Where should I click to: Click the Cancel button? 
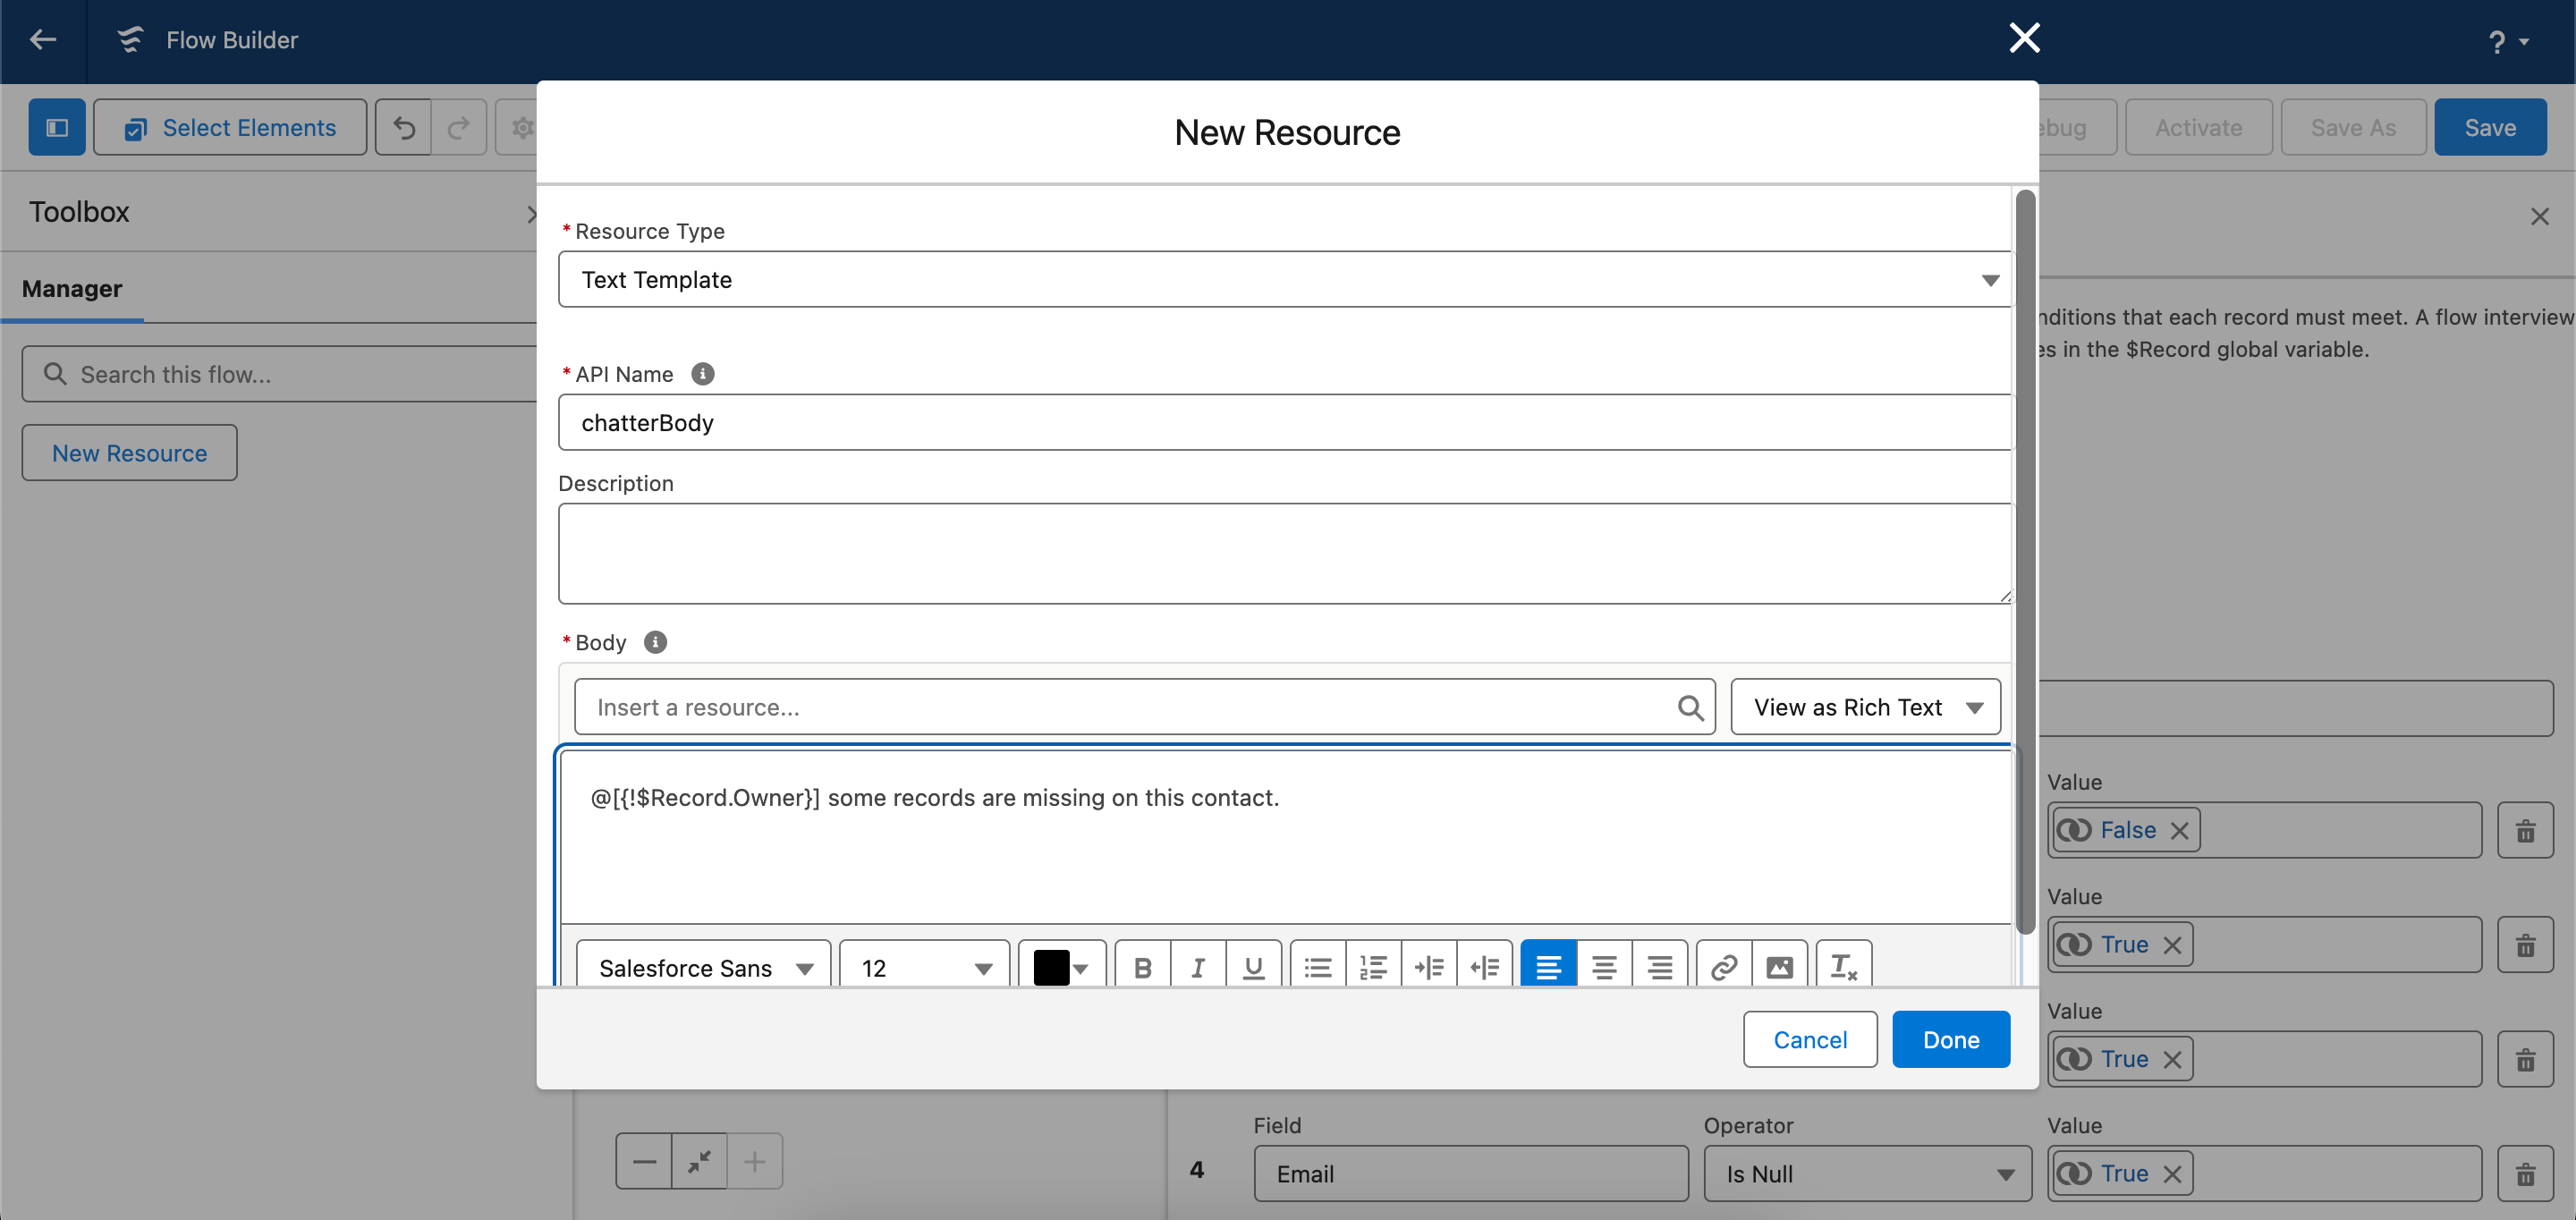(x=1809, y=1039)
